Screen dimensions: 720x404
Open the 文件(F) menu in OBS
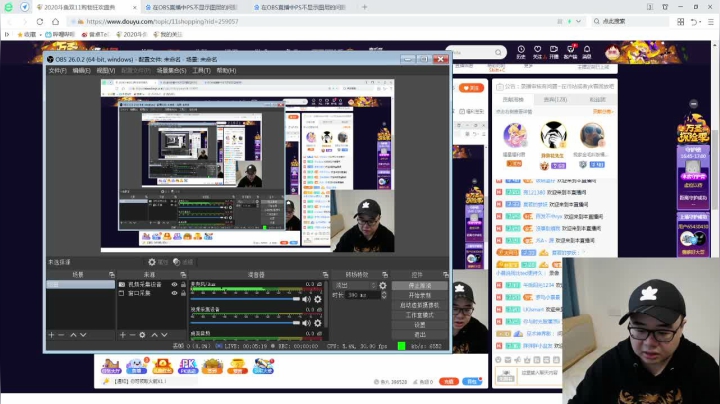[x=57, y=70]
